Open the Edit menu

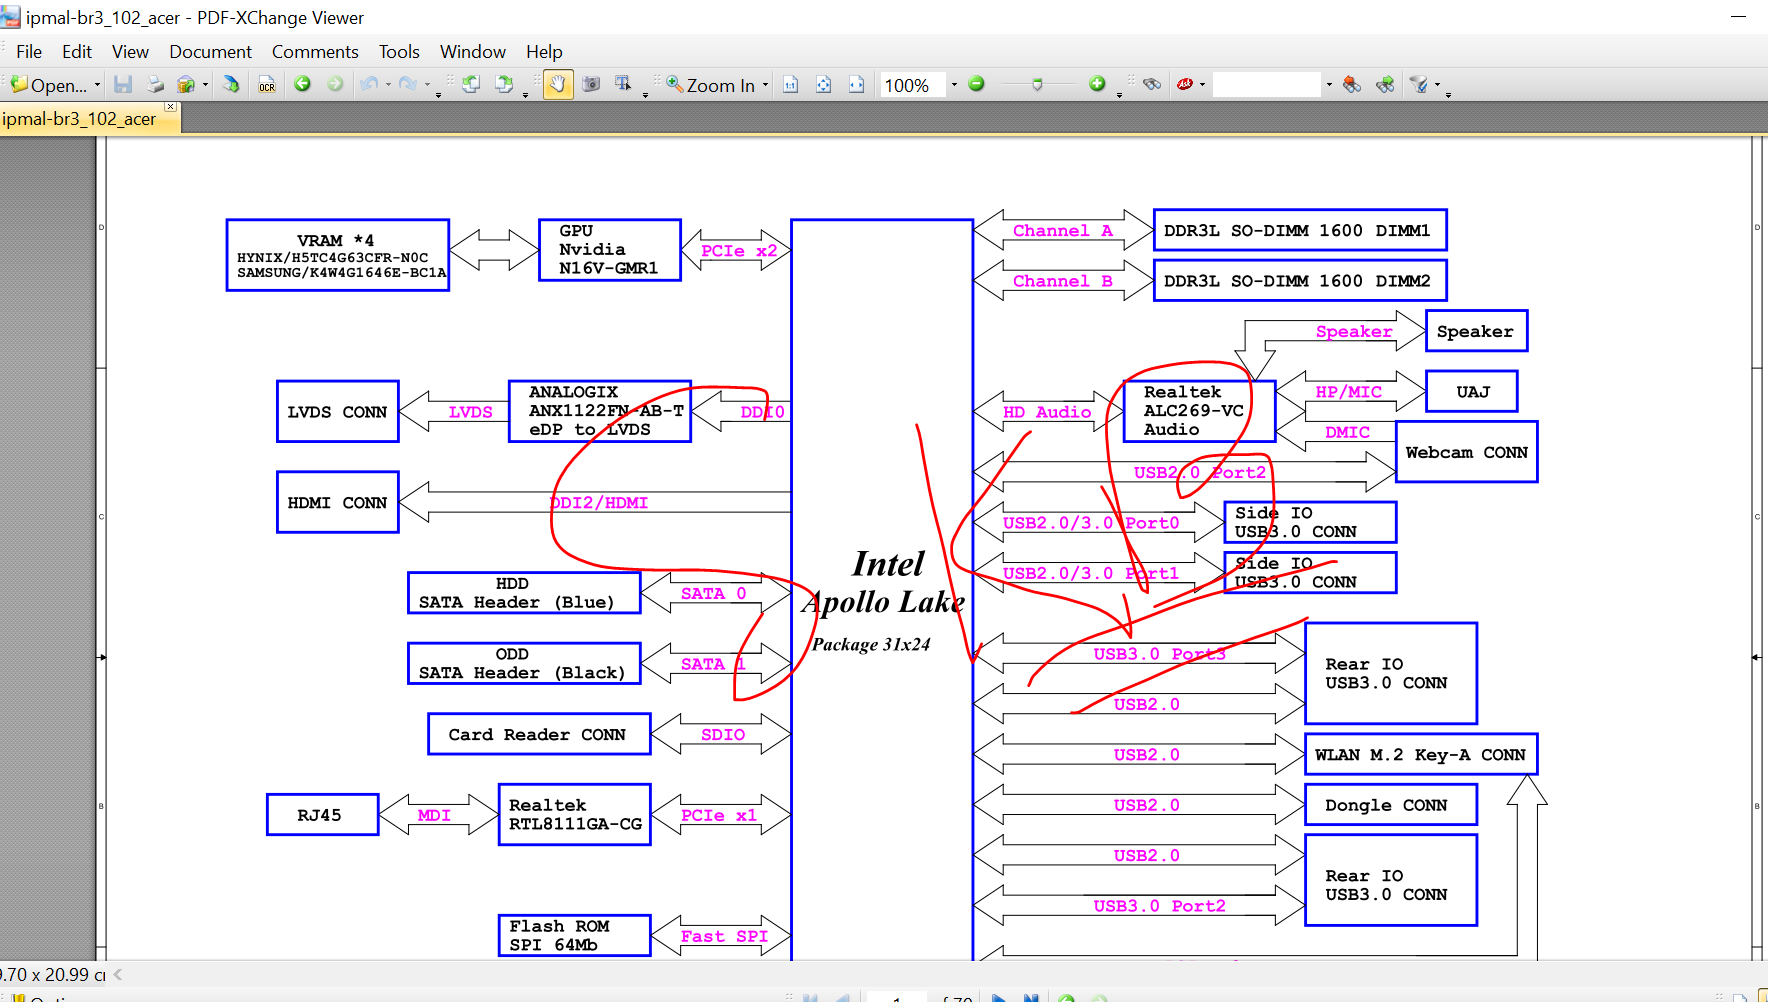coord(77,52)
